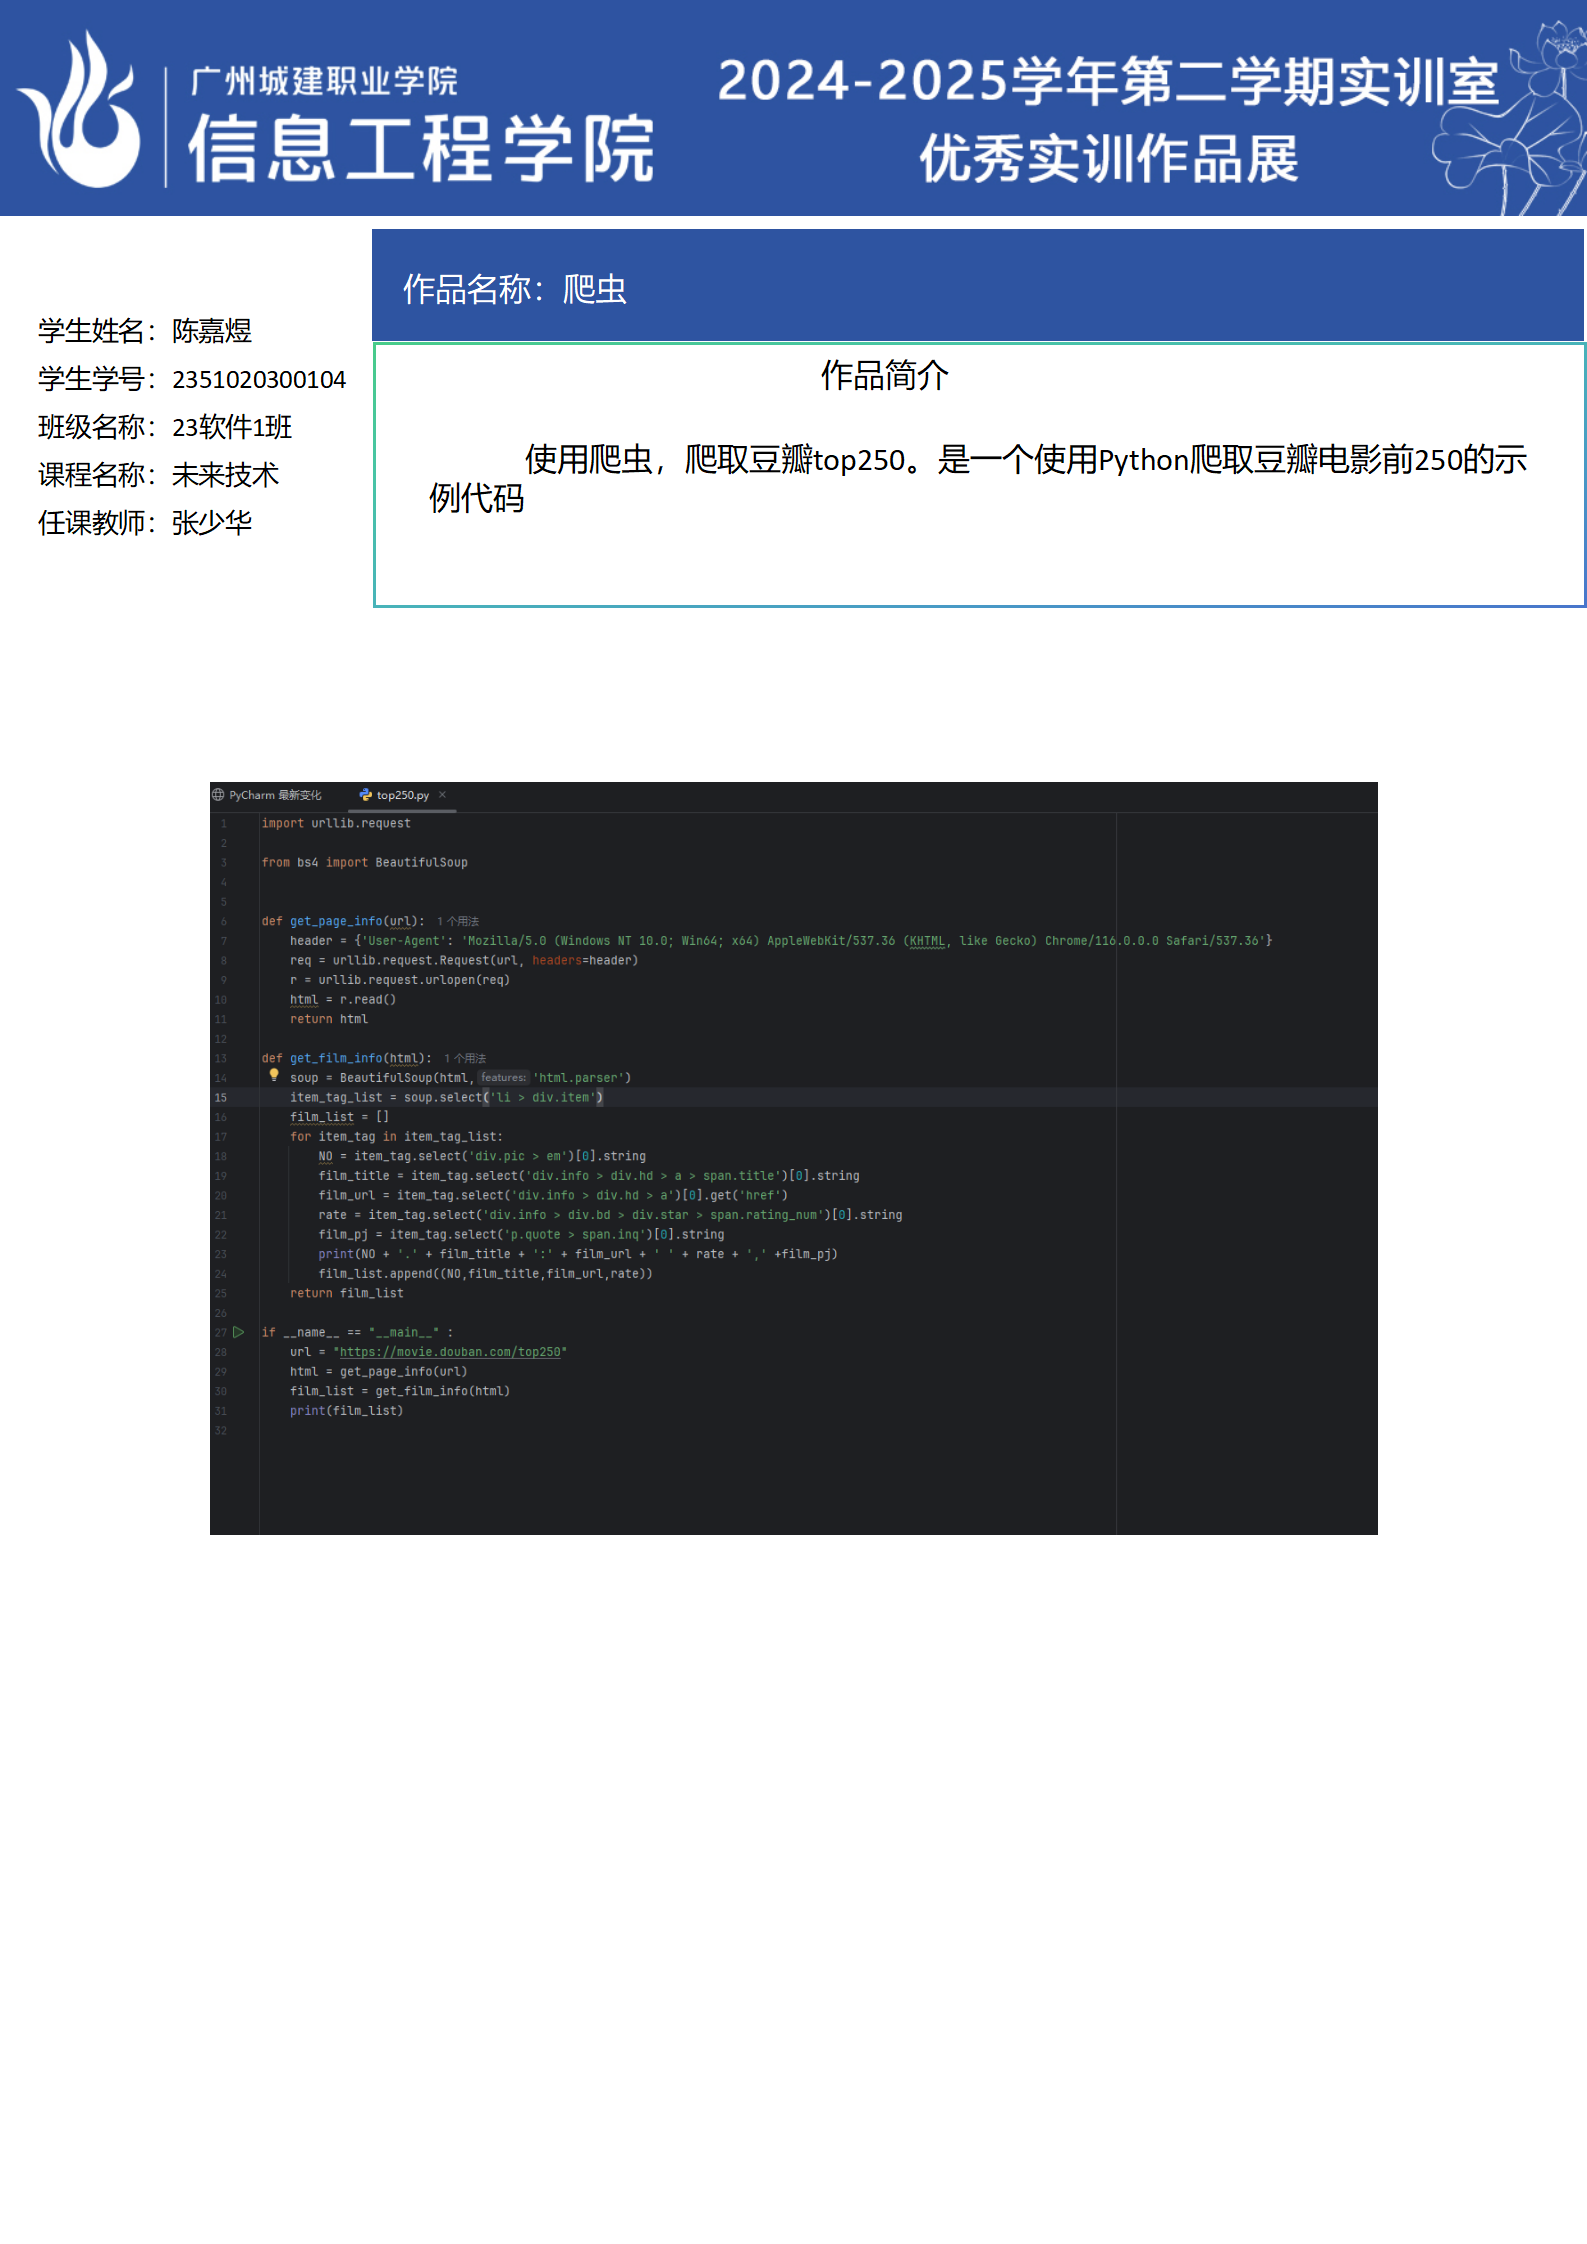
Task: Click the '1 个用法' hint beside get_film_info
Action: [465, 1058]
